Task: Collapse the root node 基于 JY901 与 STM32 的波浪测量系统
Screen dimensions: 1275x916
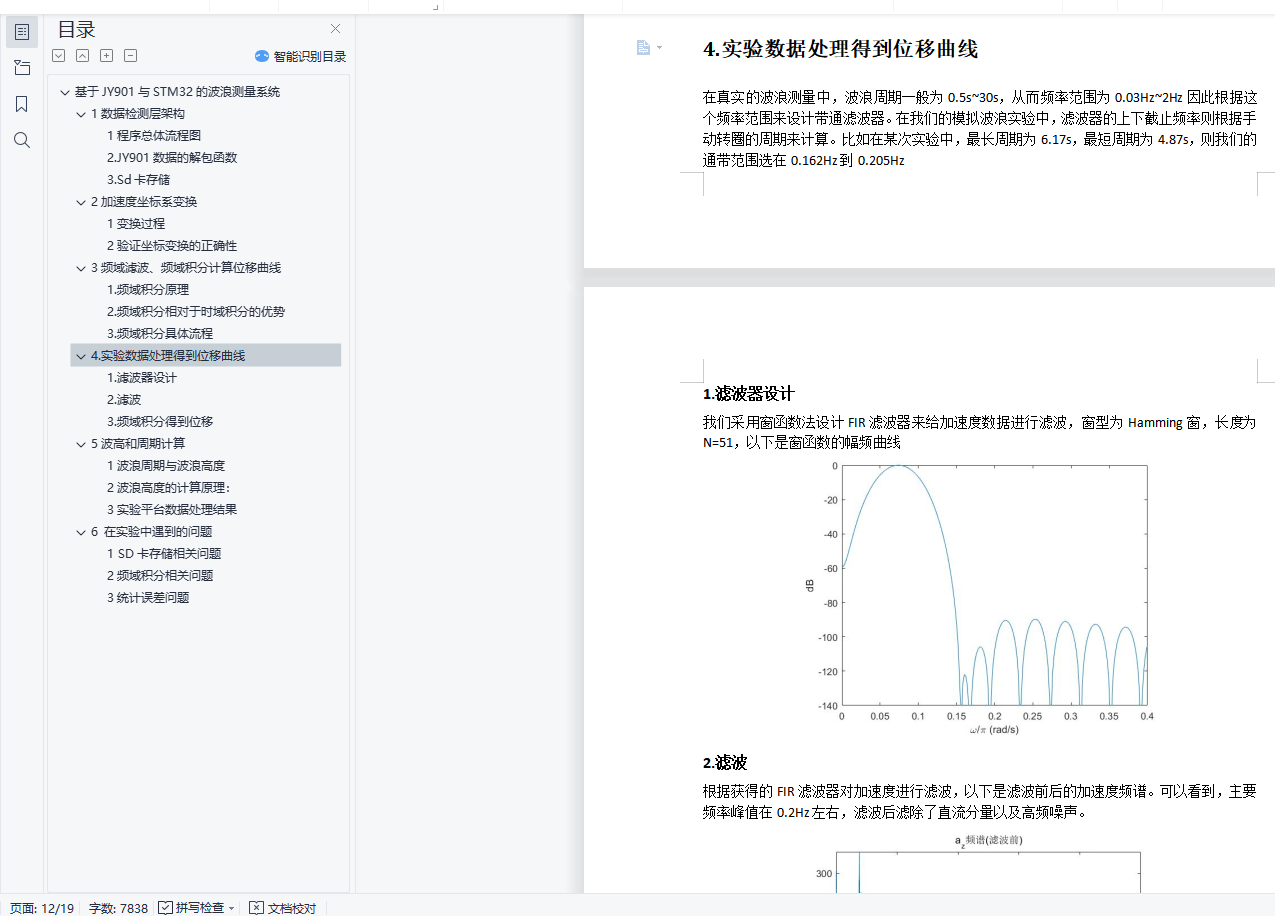Action: coord(65,92)
